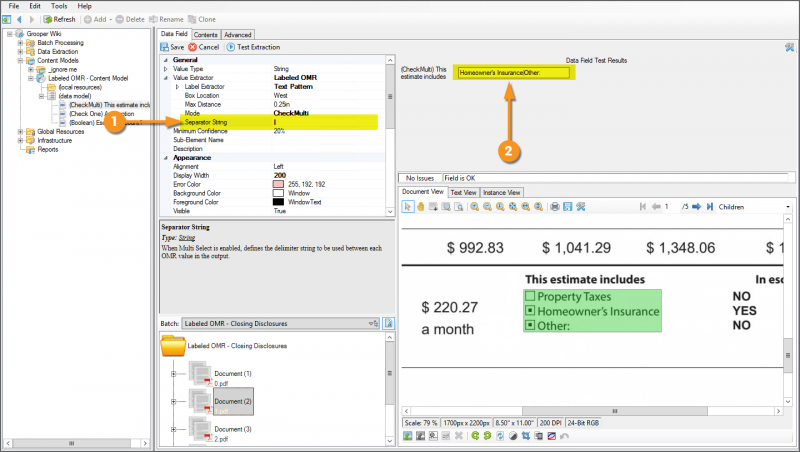Open the Edit menu

coord(35,6)
